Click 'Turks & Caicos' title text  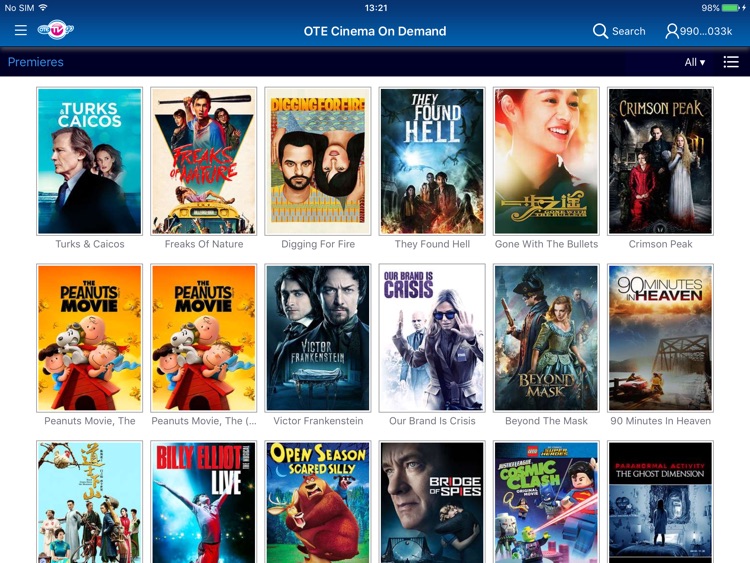pyautogui.click(x=90, y=244)
